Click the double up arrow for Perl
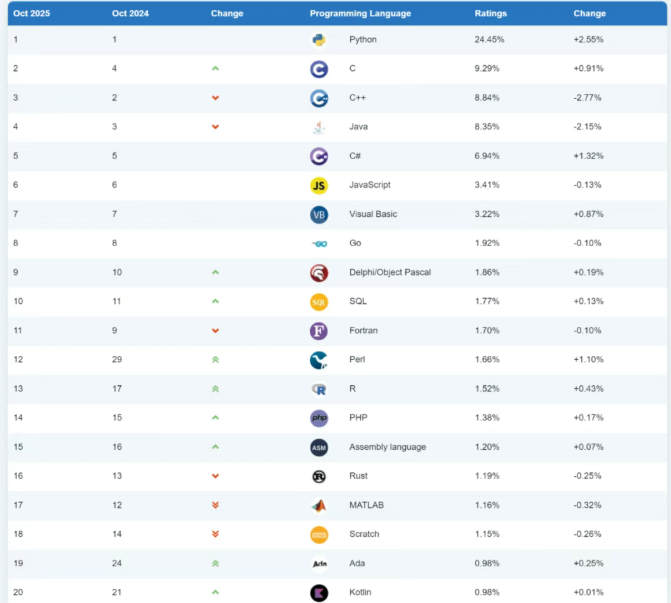 [215, 360]
